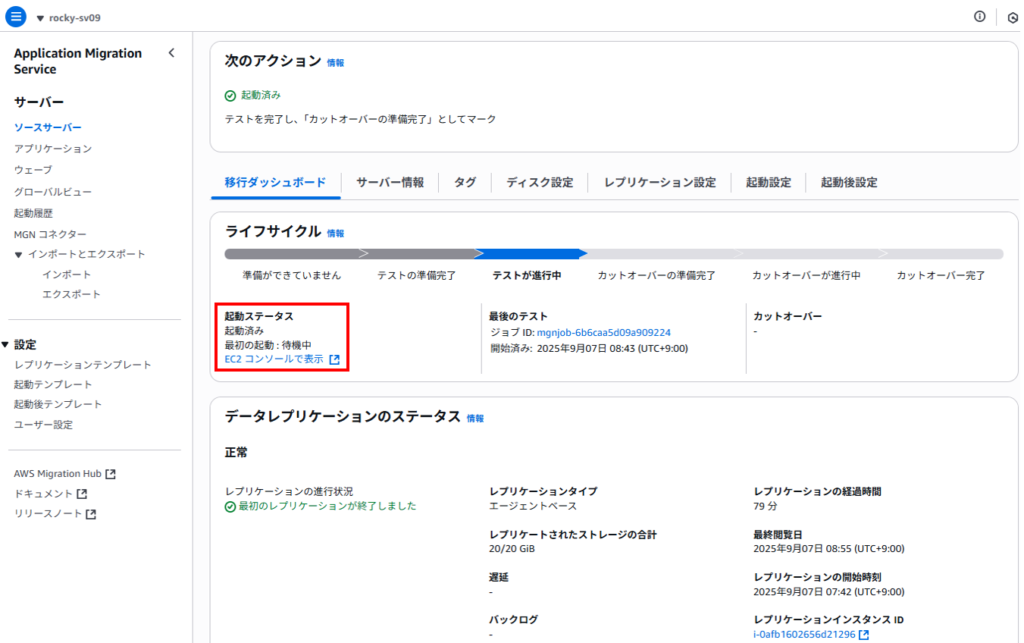Click external link icon next to replication instance ID
Screen dimensions: 1024x643
pyautogui.click(x=863, y=635)
